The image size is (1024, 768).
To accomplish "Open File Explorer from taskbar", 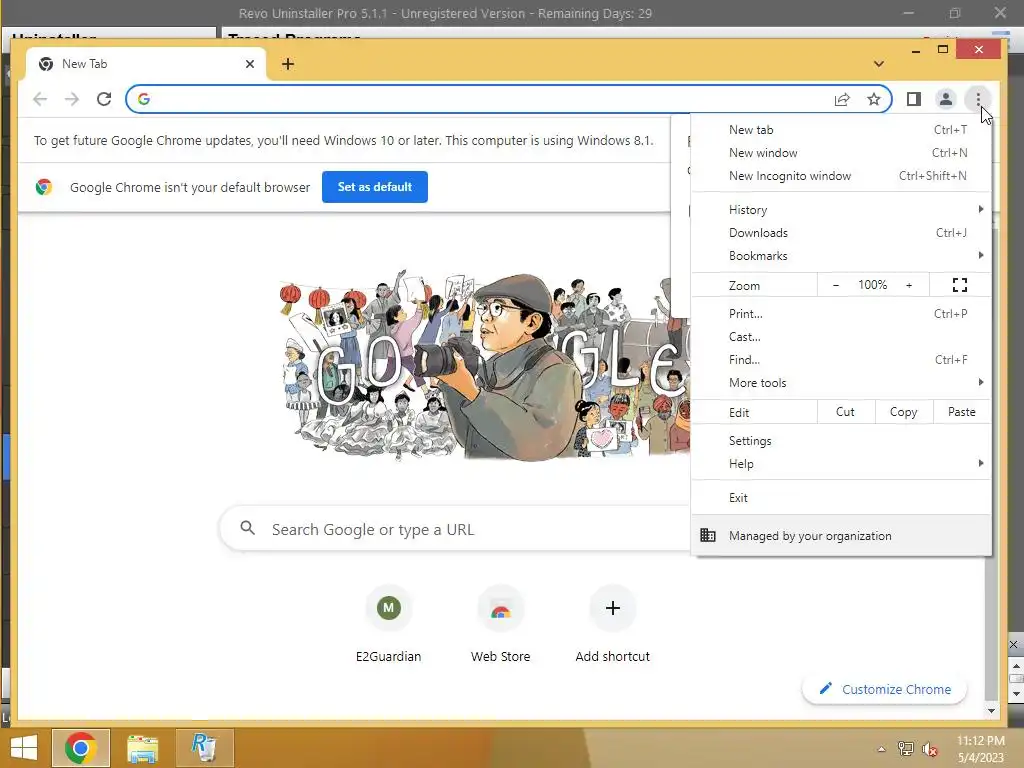I will click(142, 748).
